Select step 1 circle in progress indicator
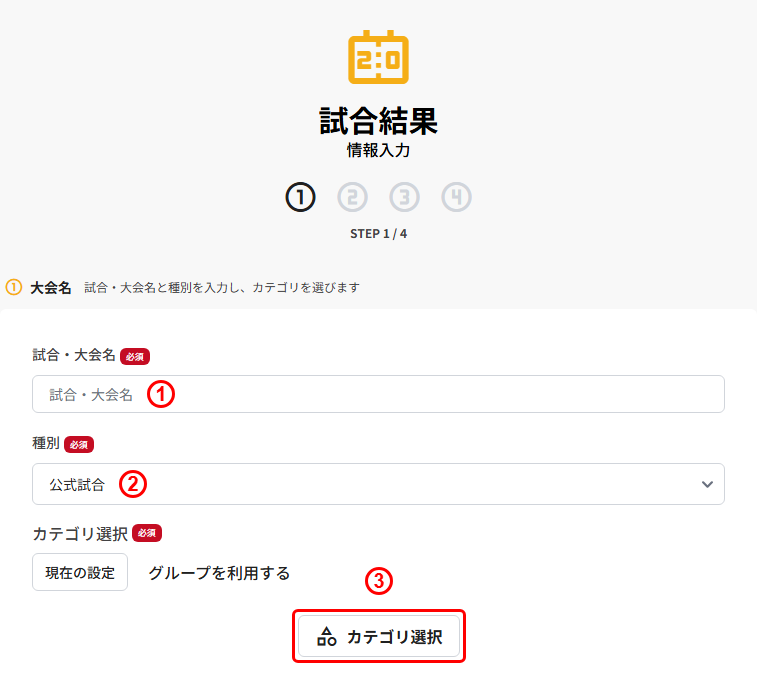Image resolution: width=757 pixels, height=687 pixels. pyautogui.click(x=300, y=197)
